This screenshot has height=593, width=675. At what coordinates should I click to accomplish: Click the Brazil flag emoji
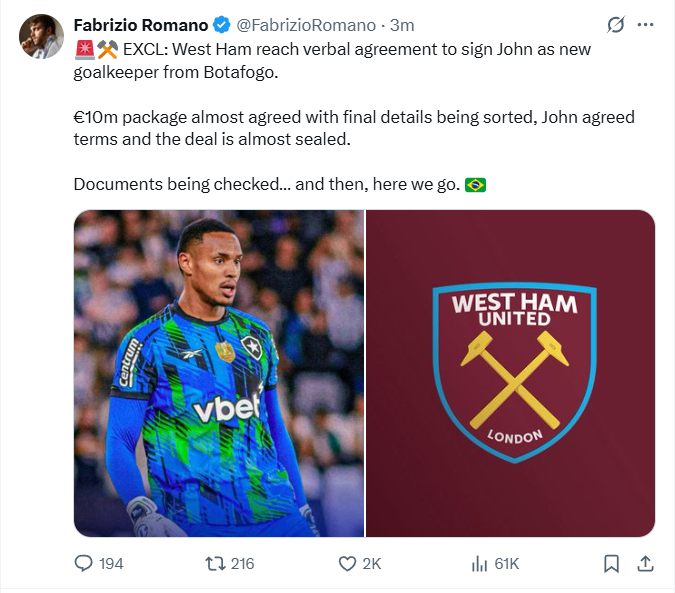tap(476, 185)
